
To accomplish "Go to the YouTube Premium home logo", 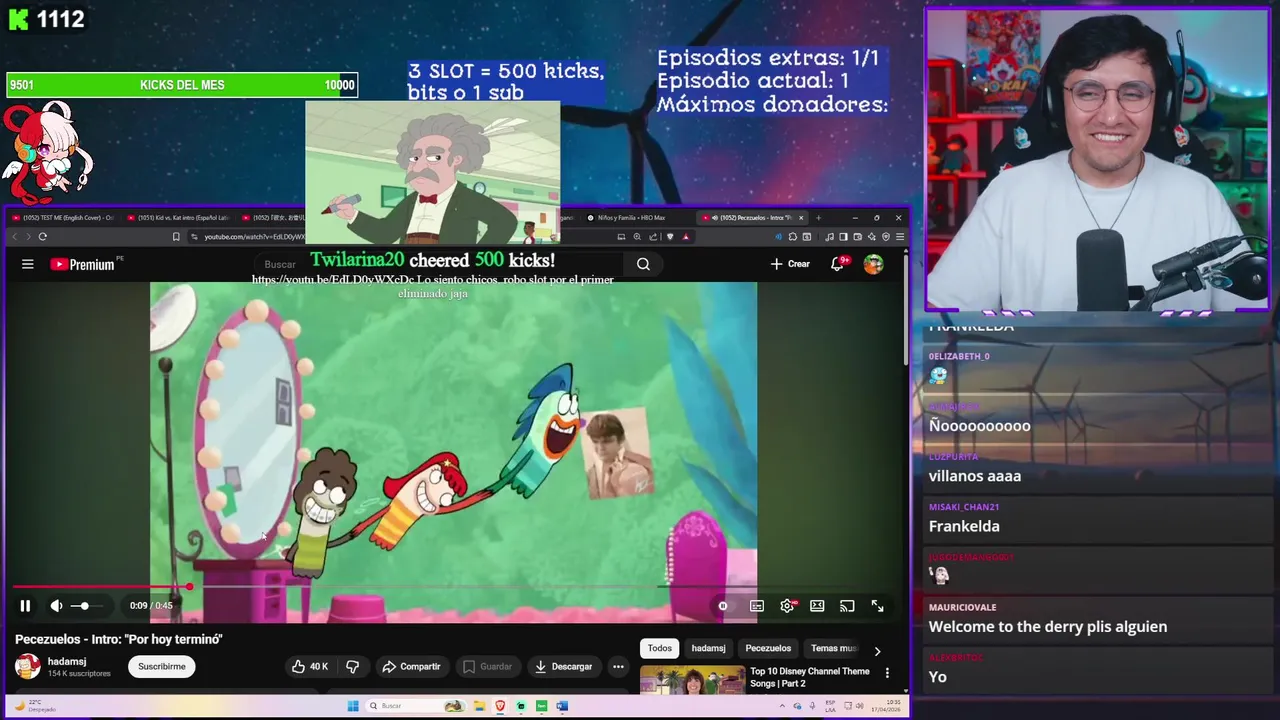I will (82, 264).
